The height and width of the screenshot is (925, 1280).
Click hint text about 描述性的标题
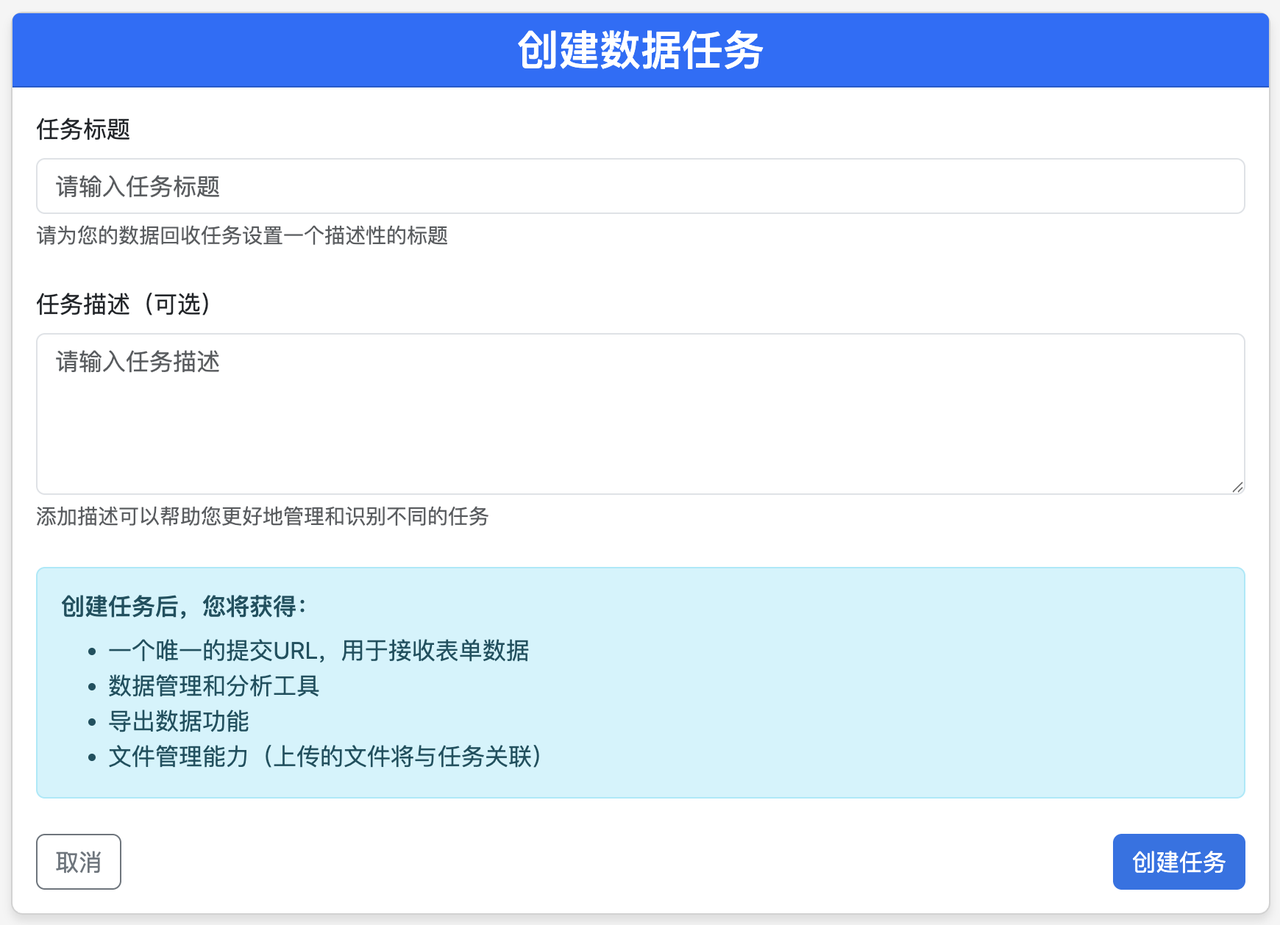(242, 236)
